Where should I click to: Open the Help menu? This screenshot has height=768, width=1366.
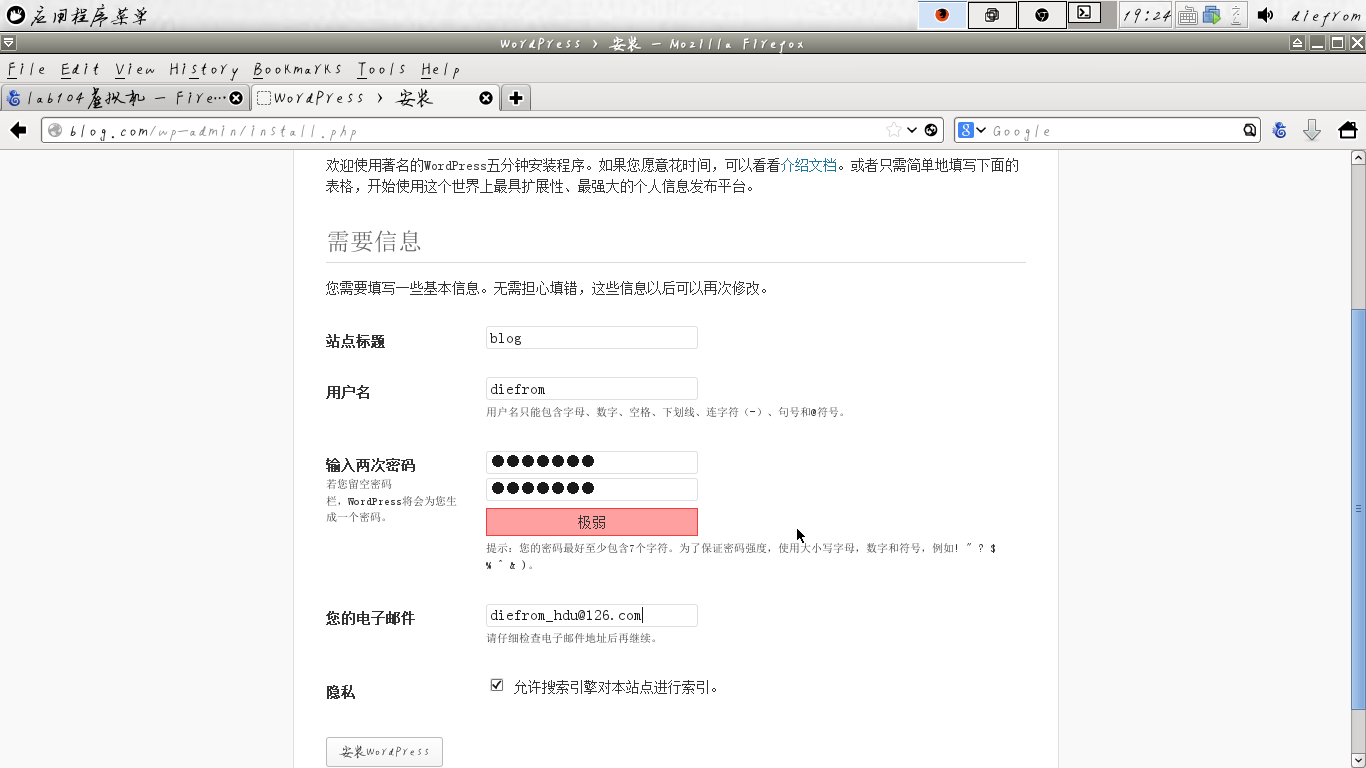click(x=440, y=69)
